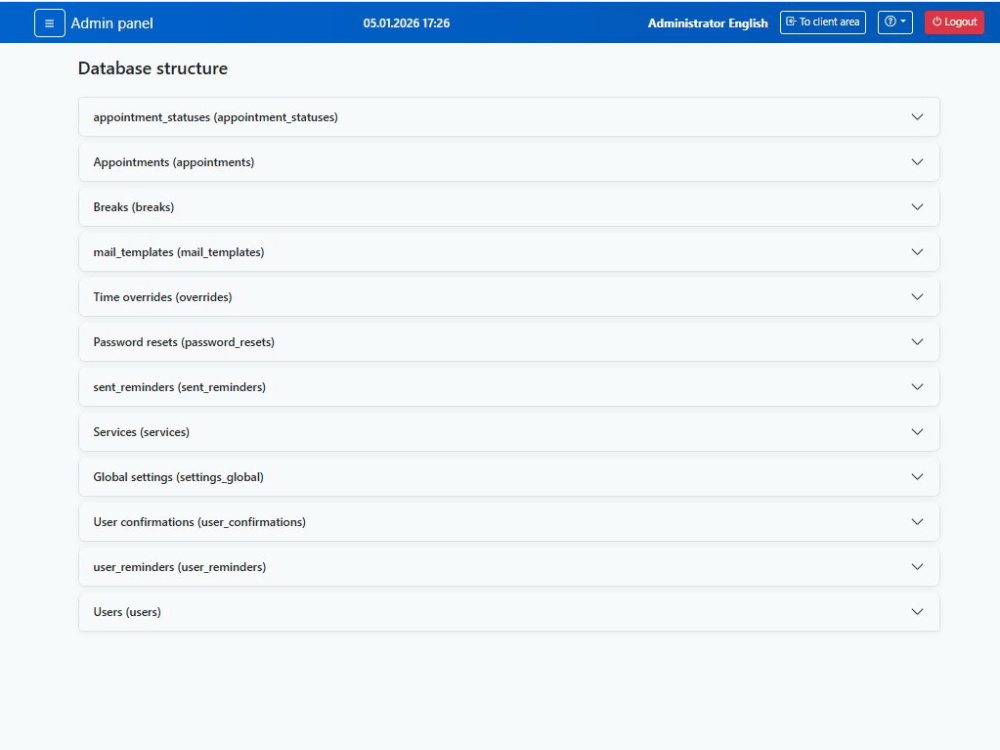The image size is (1000, 750).
Task: Expand the Password resets table chevron
Action: click(x=917, y=342)
